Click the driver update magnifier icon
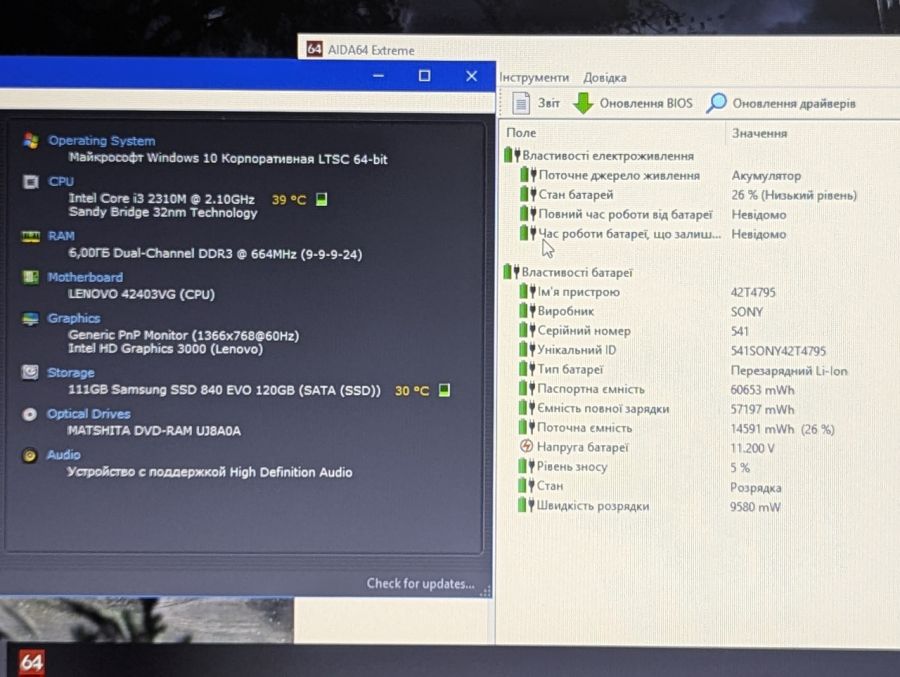Image resolution: width=900 pixels, height=677 pixels. [x=716, y=103]
